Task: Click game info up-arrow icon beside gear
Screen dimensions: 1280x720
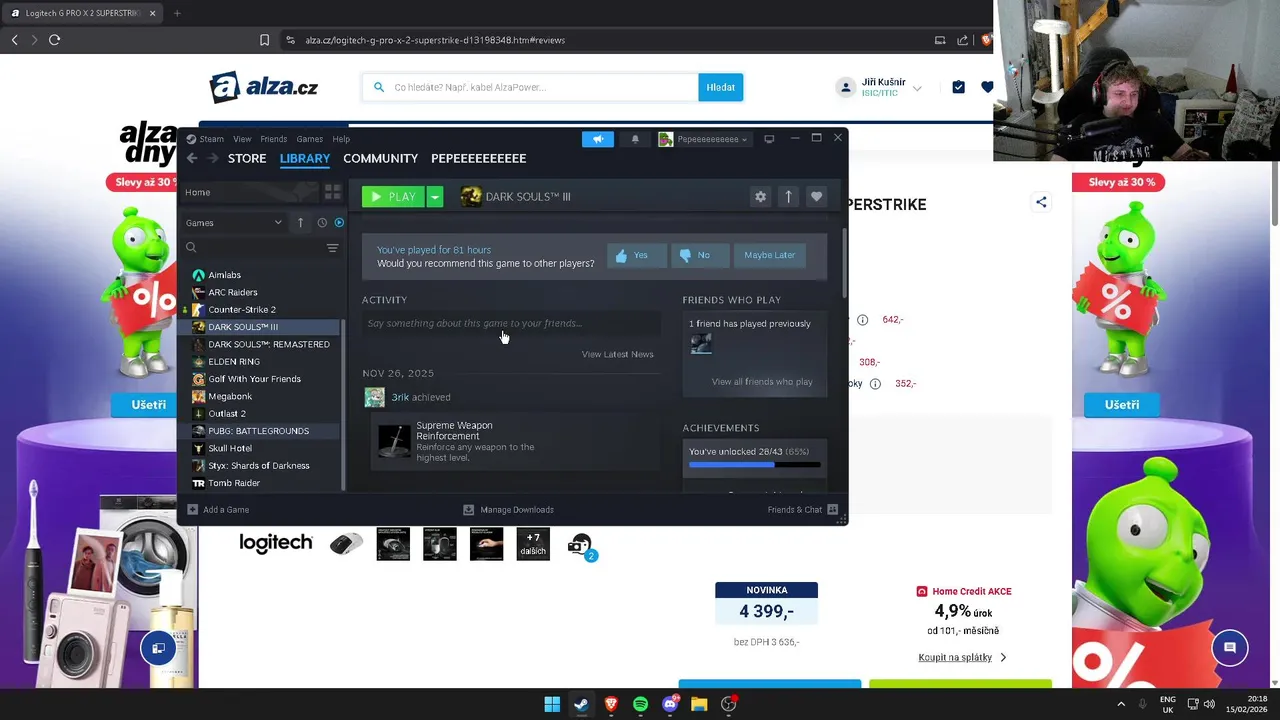Action: click(x=788, y=197)
